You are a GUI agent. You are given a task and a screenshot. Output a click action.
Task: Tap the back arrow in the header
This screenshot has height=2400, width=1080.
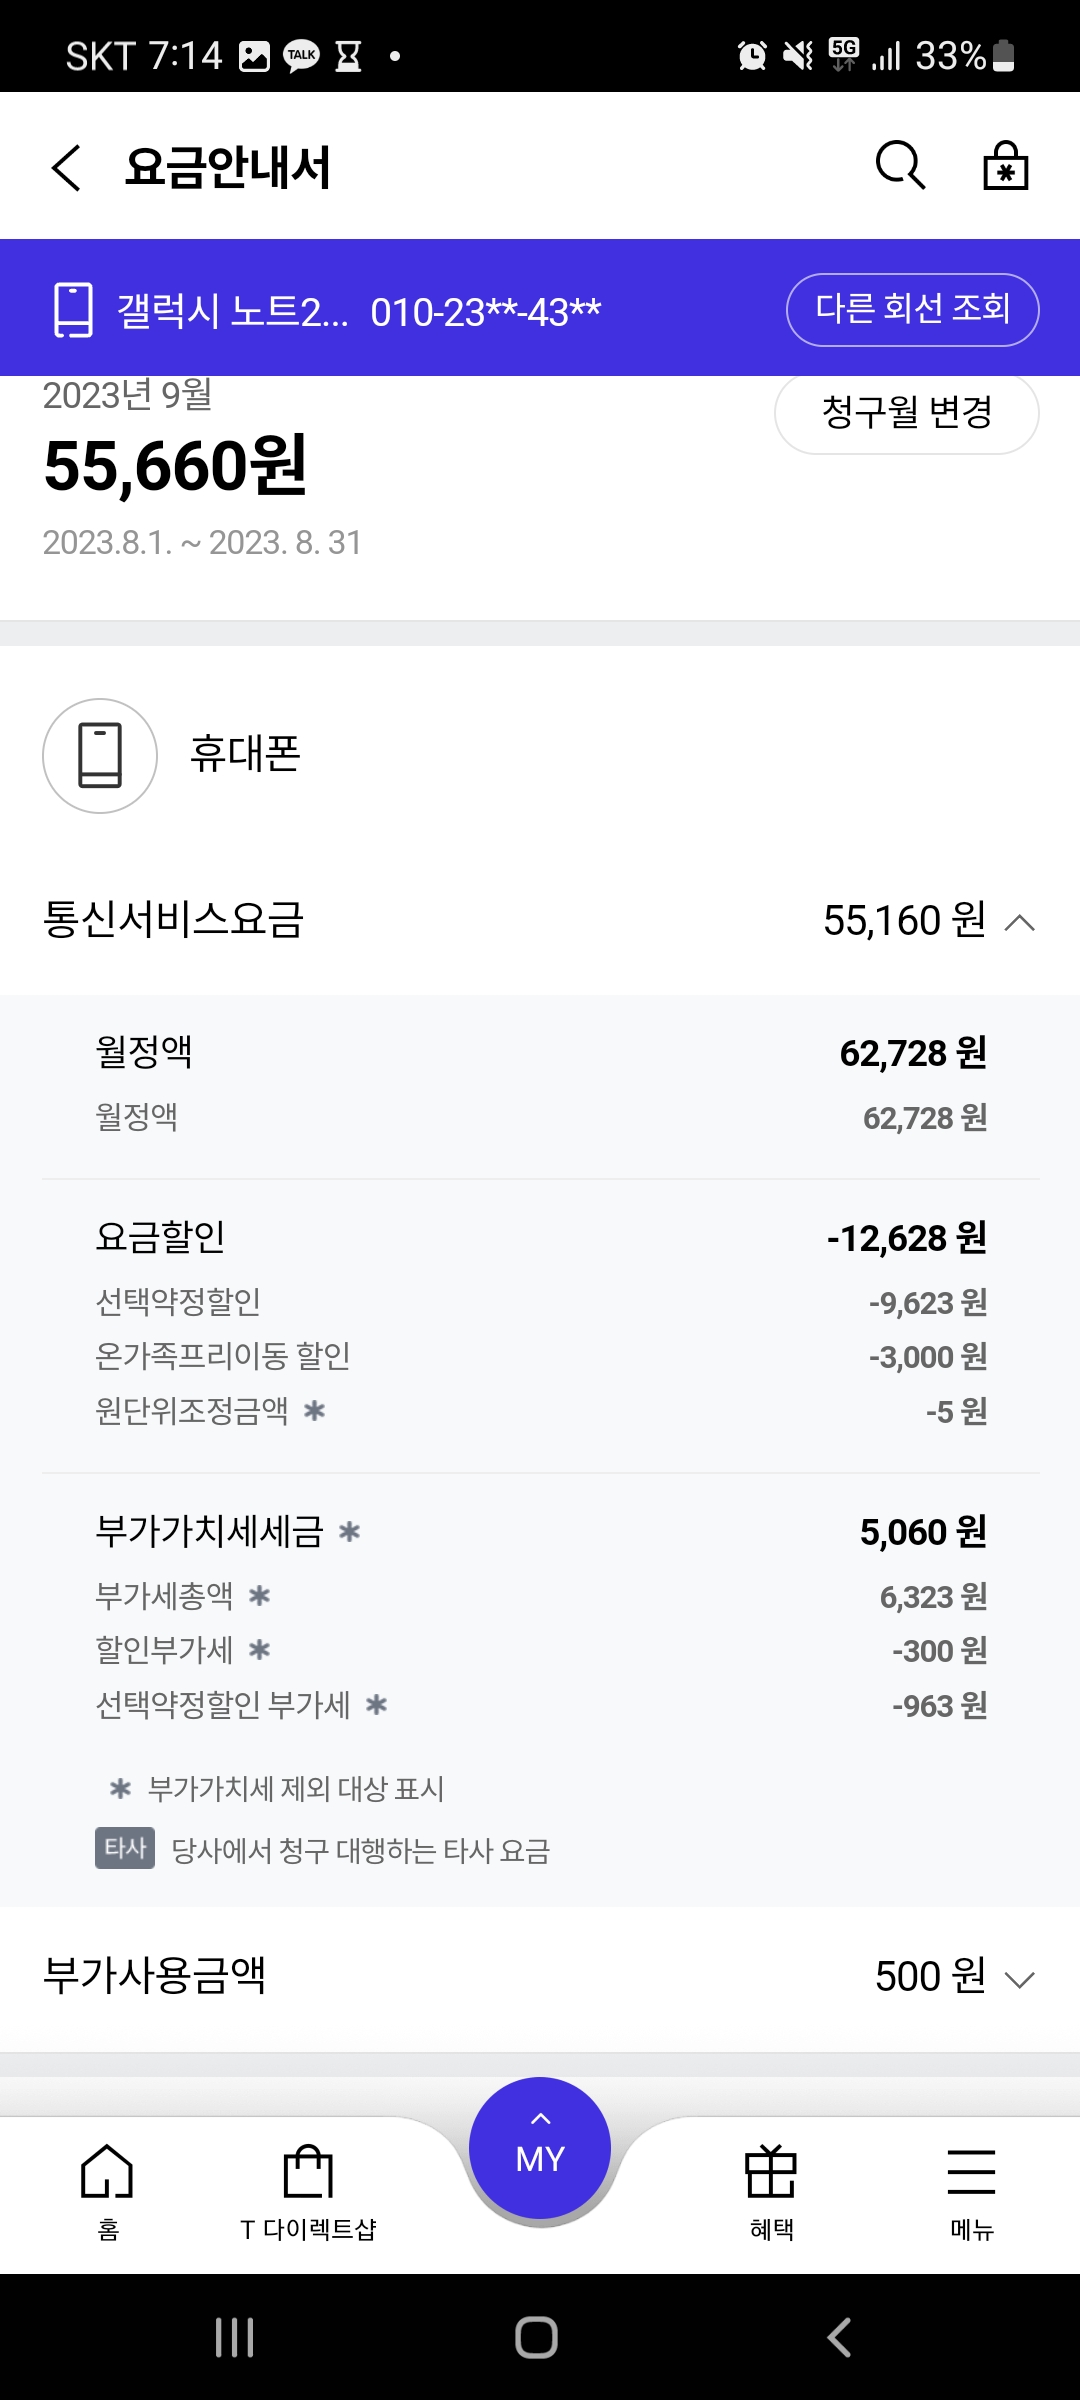[x=66, y=167]
